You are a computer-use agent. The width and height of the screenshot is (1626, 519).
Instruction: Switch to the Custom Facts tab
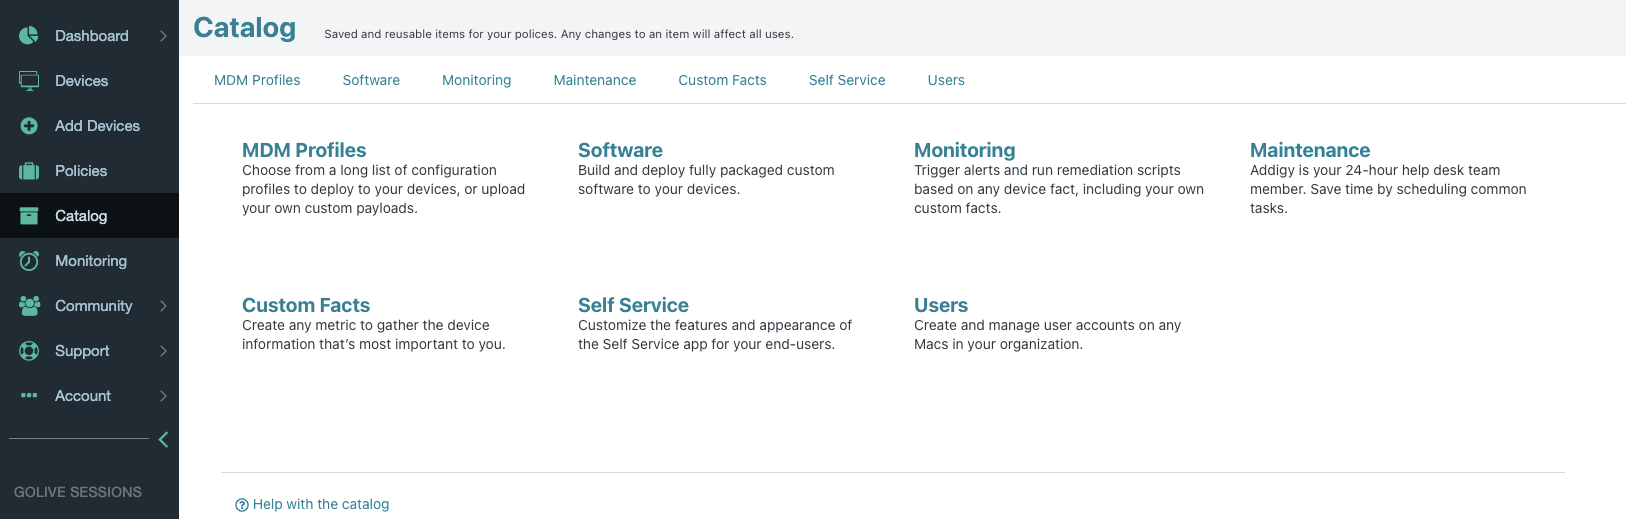coord(722,80)
